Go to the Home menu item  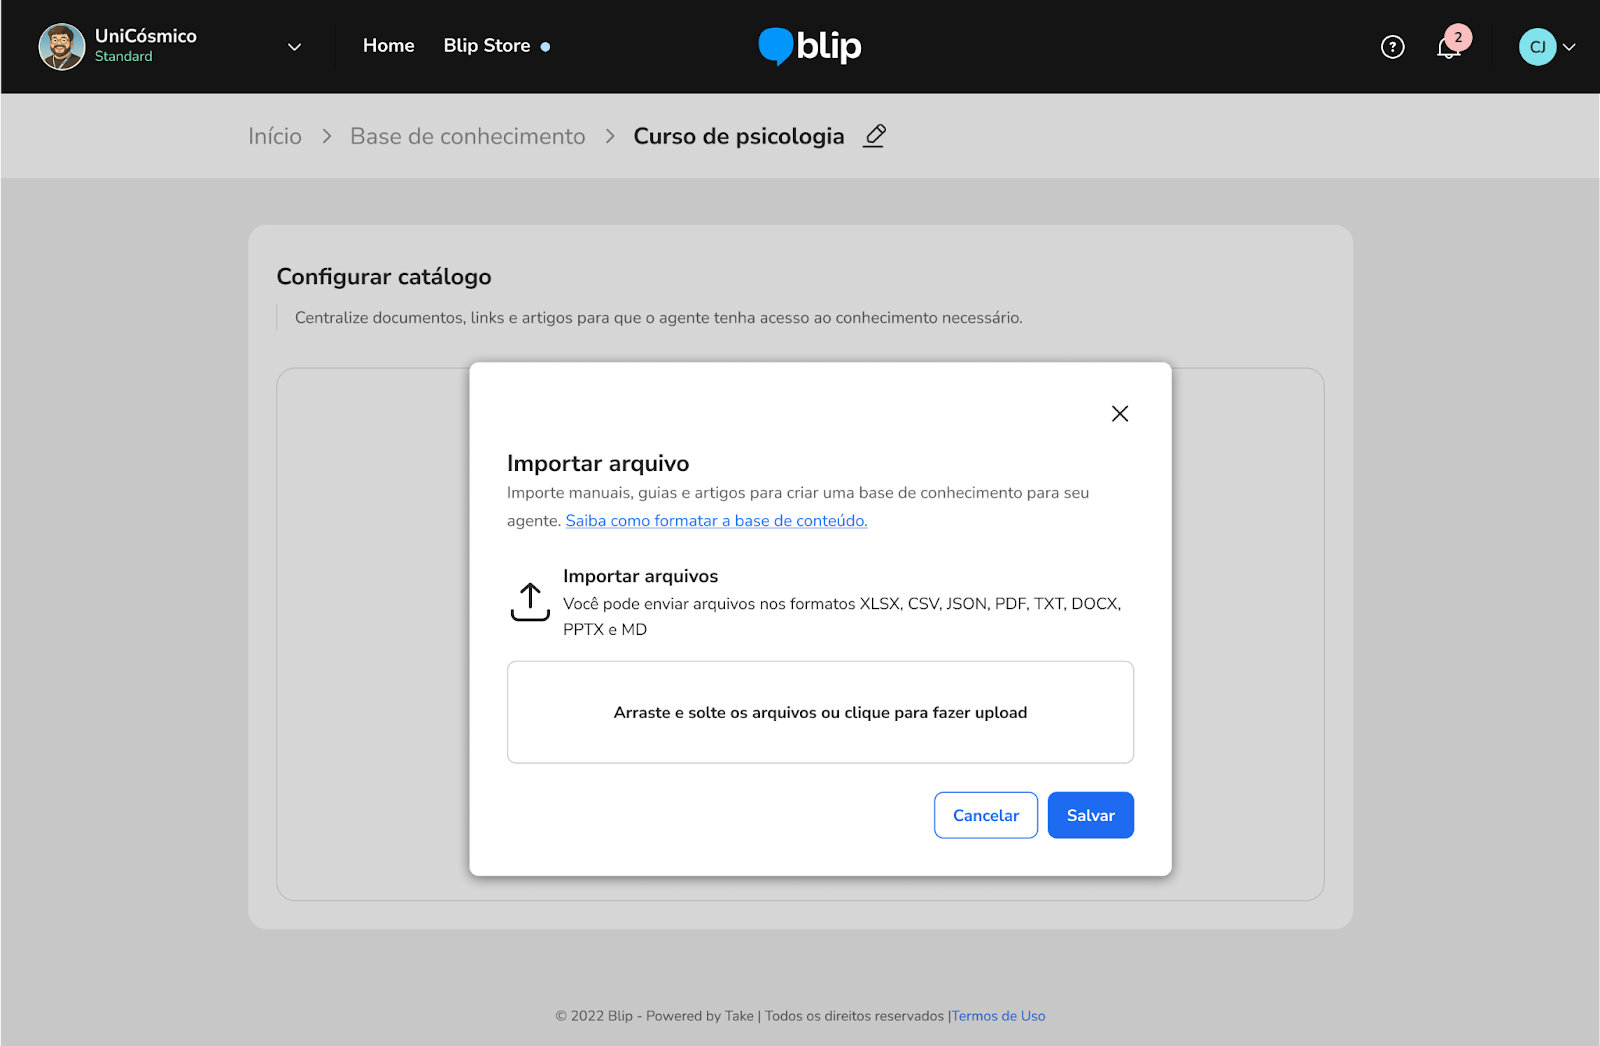tap(388, 46)
